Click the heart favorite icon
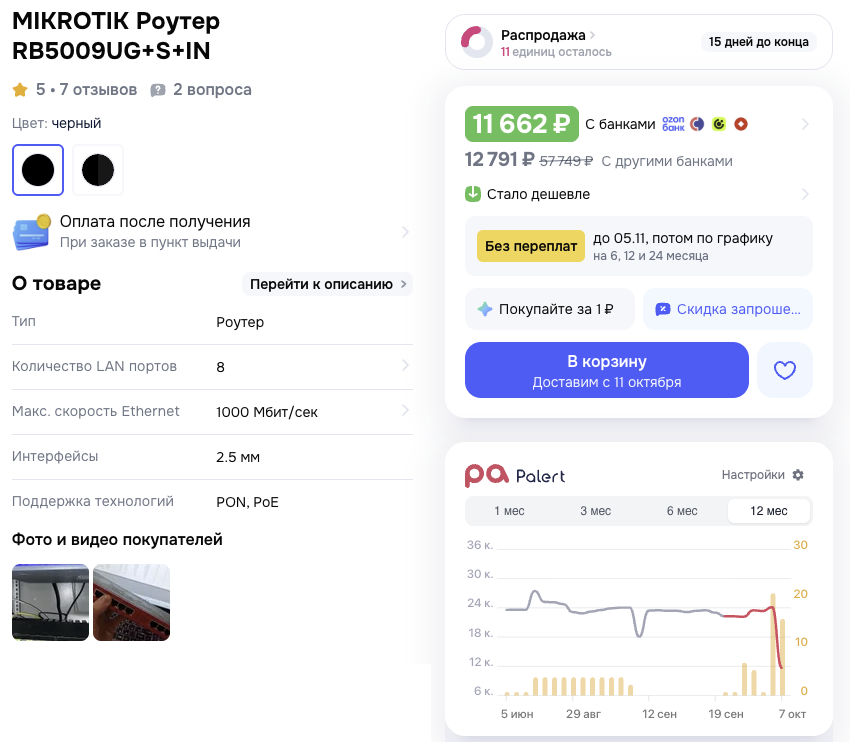This screenshot has width=850, height=742. (784, 370)
